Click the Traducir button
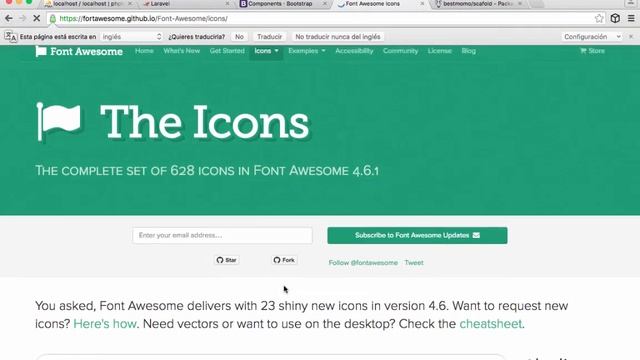This screenshot has width=640, height=360. [x=269, y=37]
